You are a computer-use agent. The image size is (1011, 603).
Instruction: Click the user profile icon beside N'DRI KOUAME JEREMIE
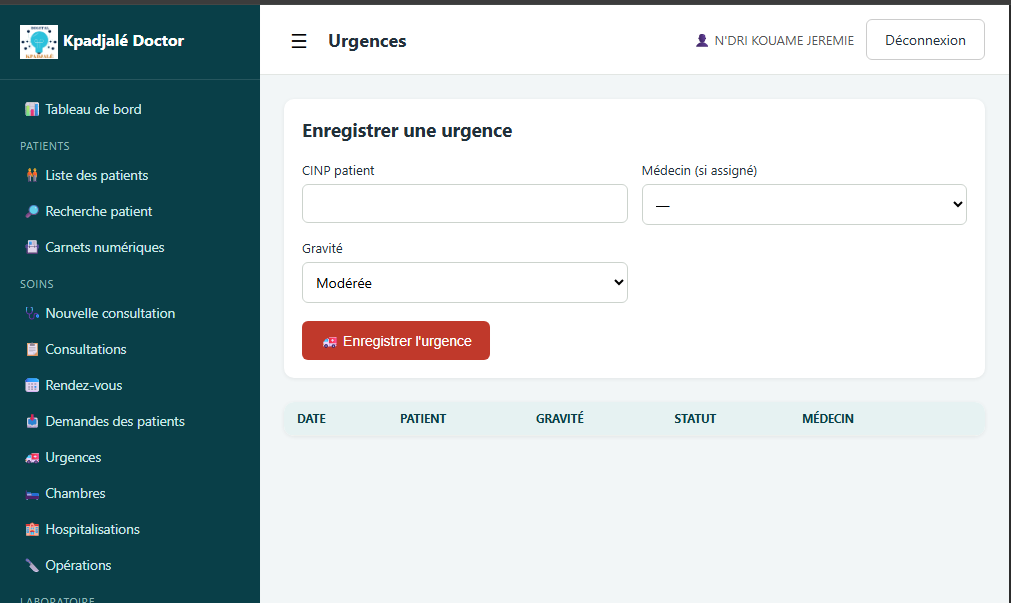point(702,41)
